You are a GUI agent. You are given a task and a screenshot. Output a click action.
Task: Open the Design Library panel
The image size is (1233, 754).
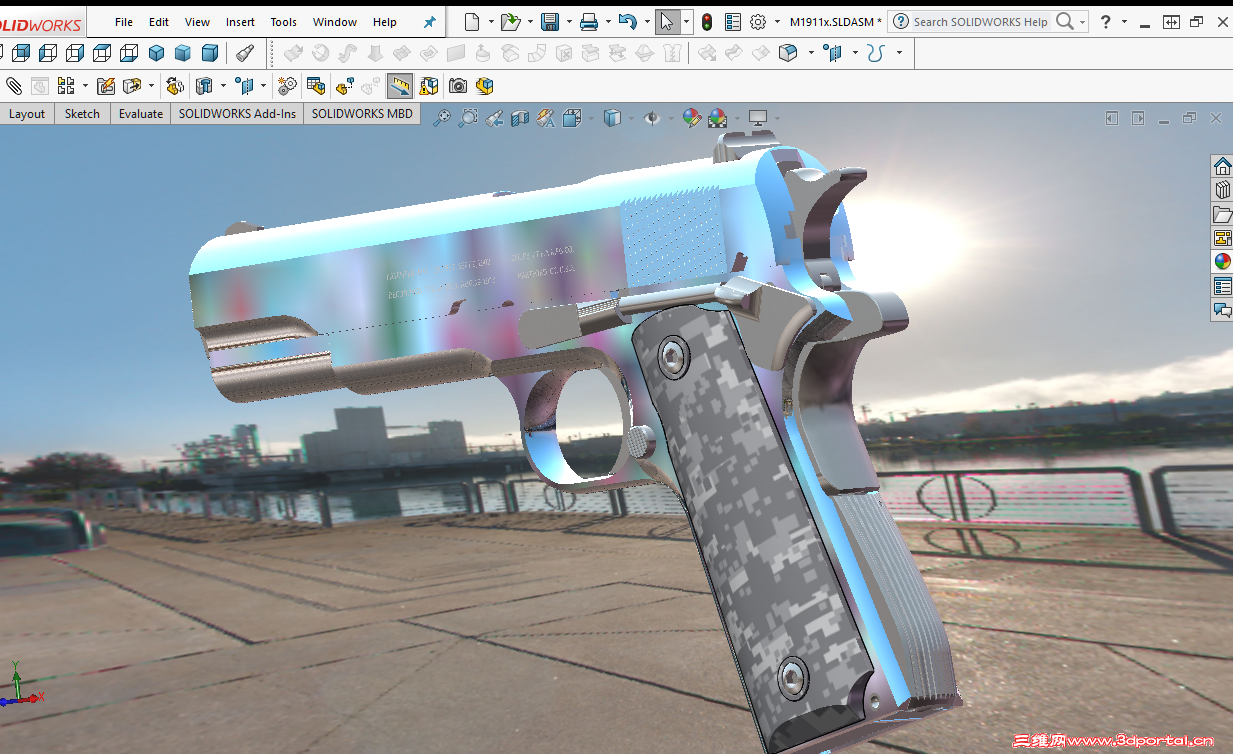click(x=1222, y=190)
